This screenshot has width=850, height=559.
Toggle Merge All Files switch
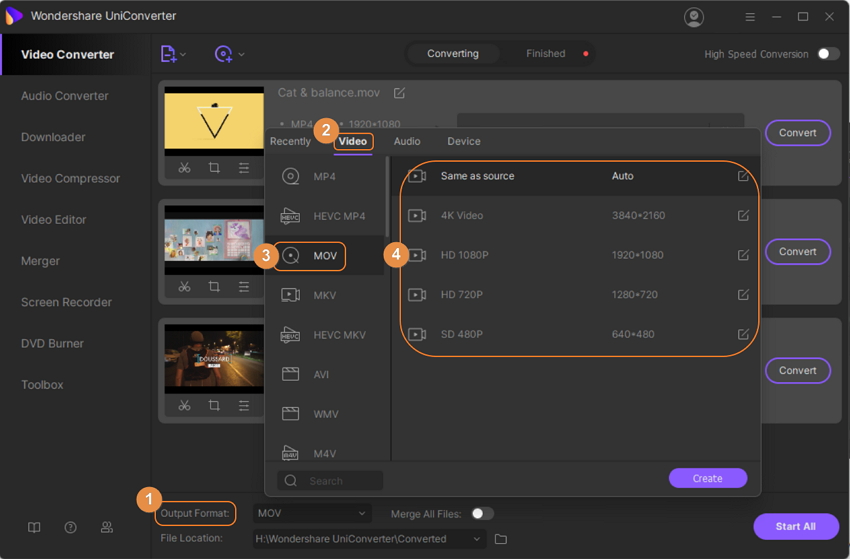point(482,513)
